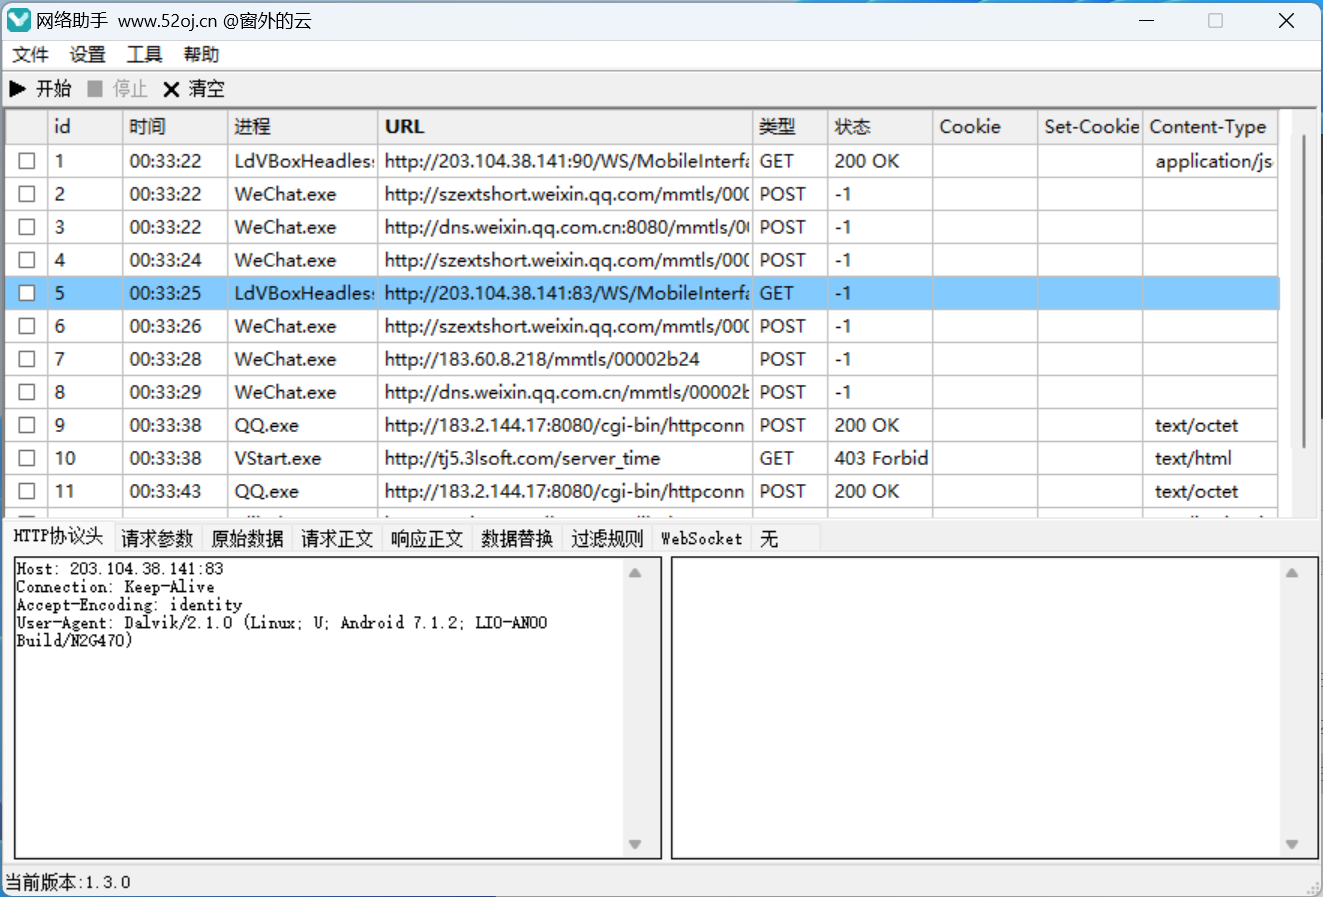The width and height of the screenshot is (1323, 897).
Task: Select the 200 OK status in row 9
Action: (x=880, y=425)
